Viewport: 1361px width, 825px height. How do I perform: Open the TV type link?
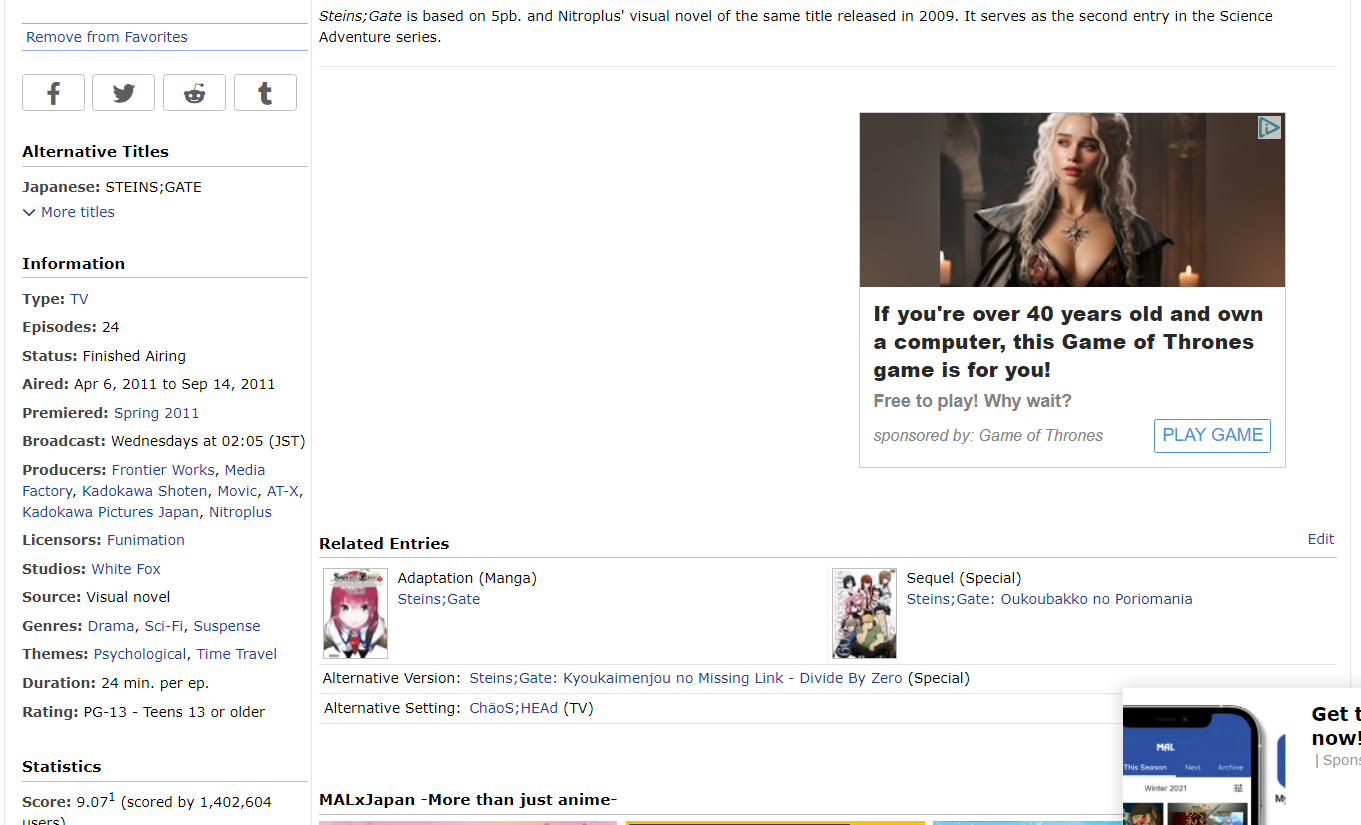point(79,299)
